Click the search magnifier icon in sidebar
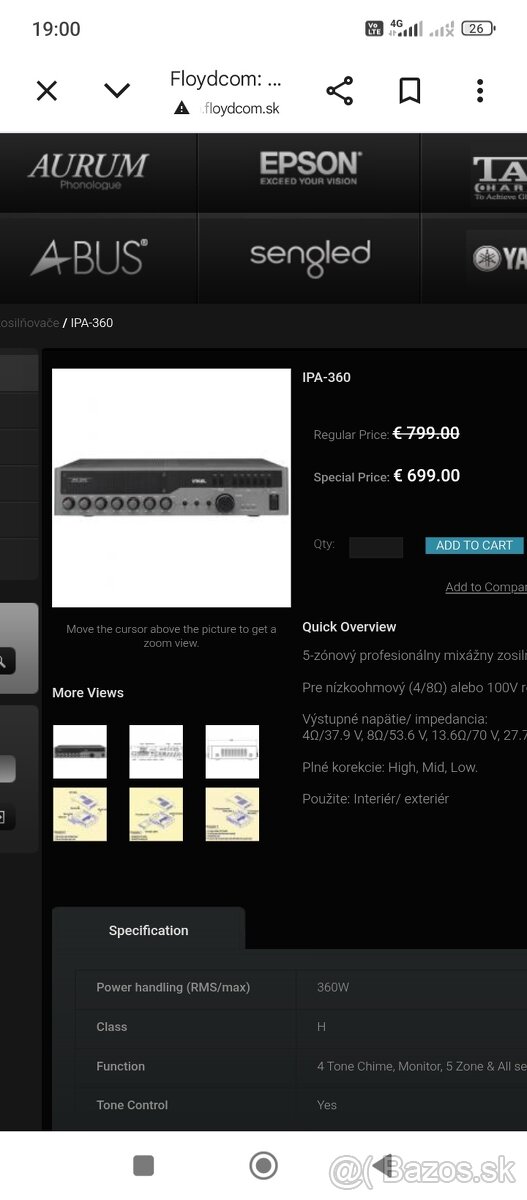This screenshot has width=527, height=1200. 4,660
